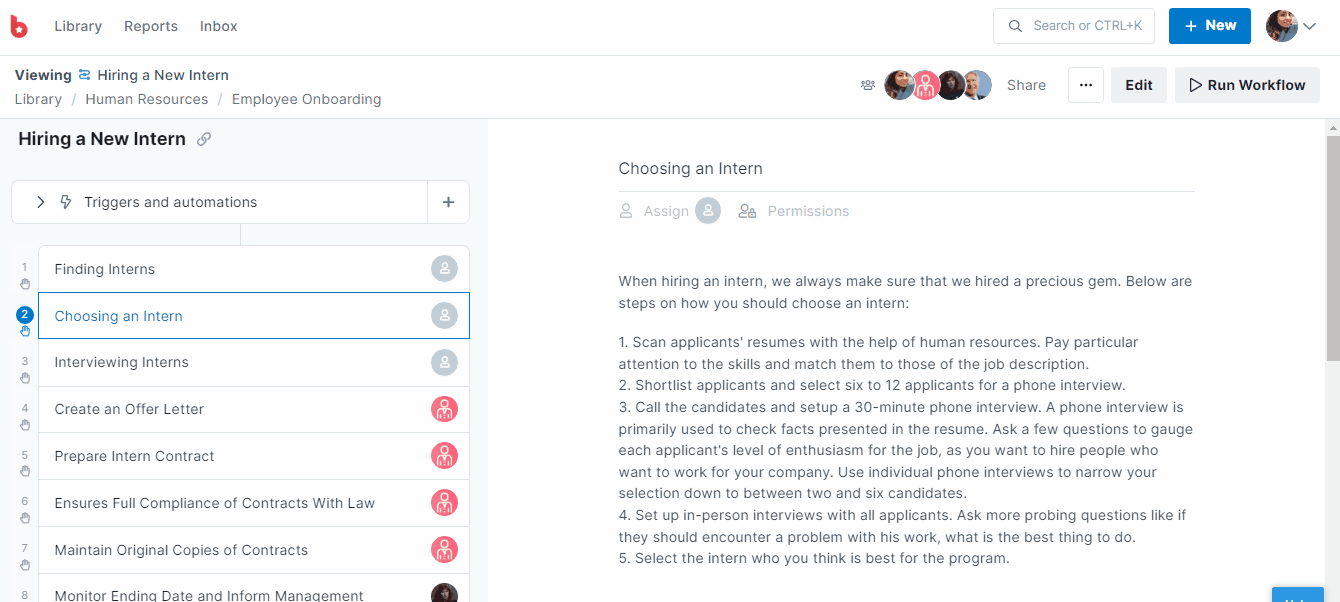Screen dimensions: 1340x602
Task: Click the pink assignee icon on Create an Offer Letter
Action: pyautogui.click(x=444, y=409)
